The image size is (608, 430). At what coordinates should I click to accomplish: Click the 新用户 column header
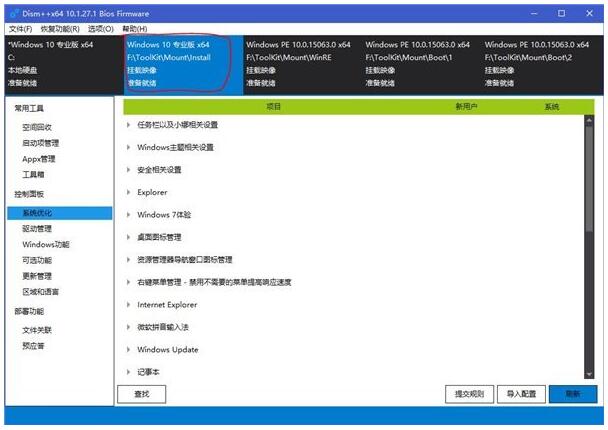[466, 107]
